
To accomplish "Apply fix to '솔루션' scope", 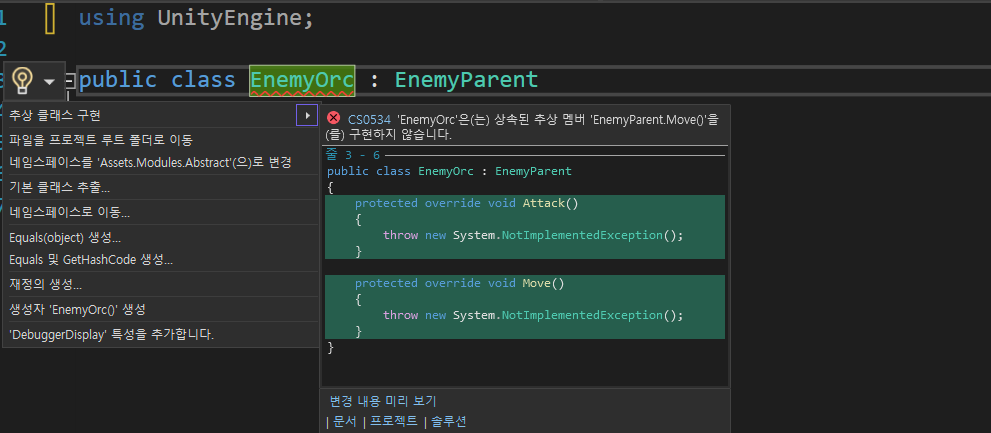I will [449, 422].
